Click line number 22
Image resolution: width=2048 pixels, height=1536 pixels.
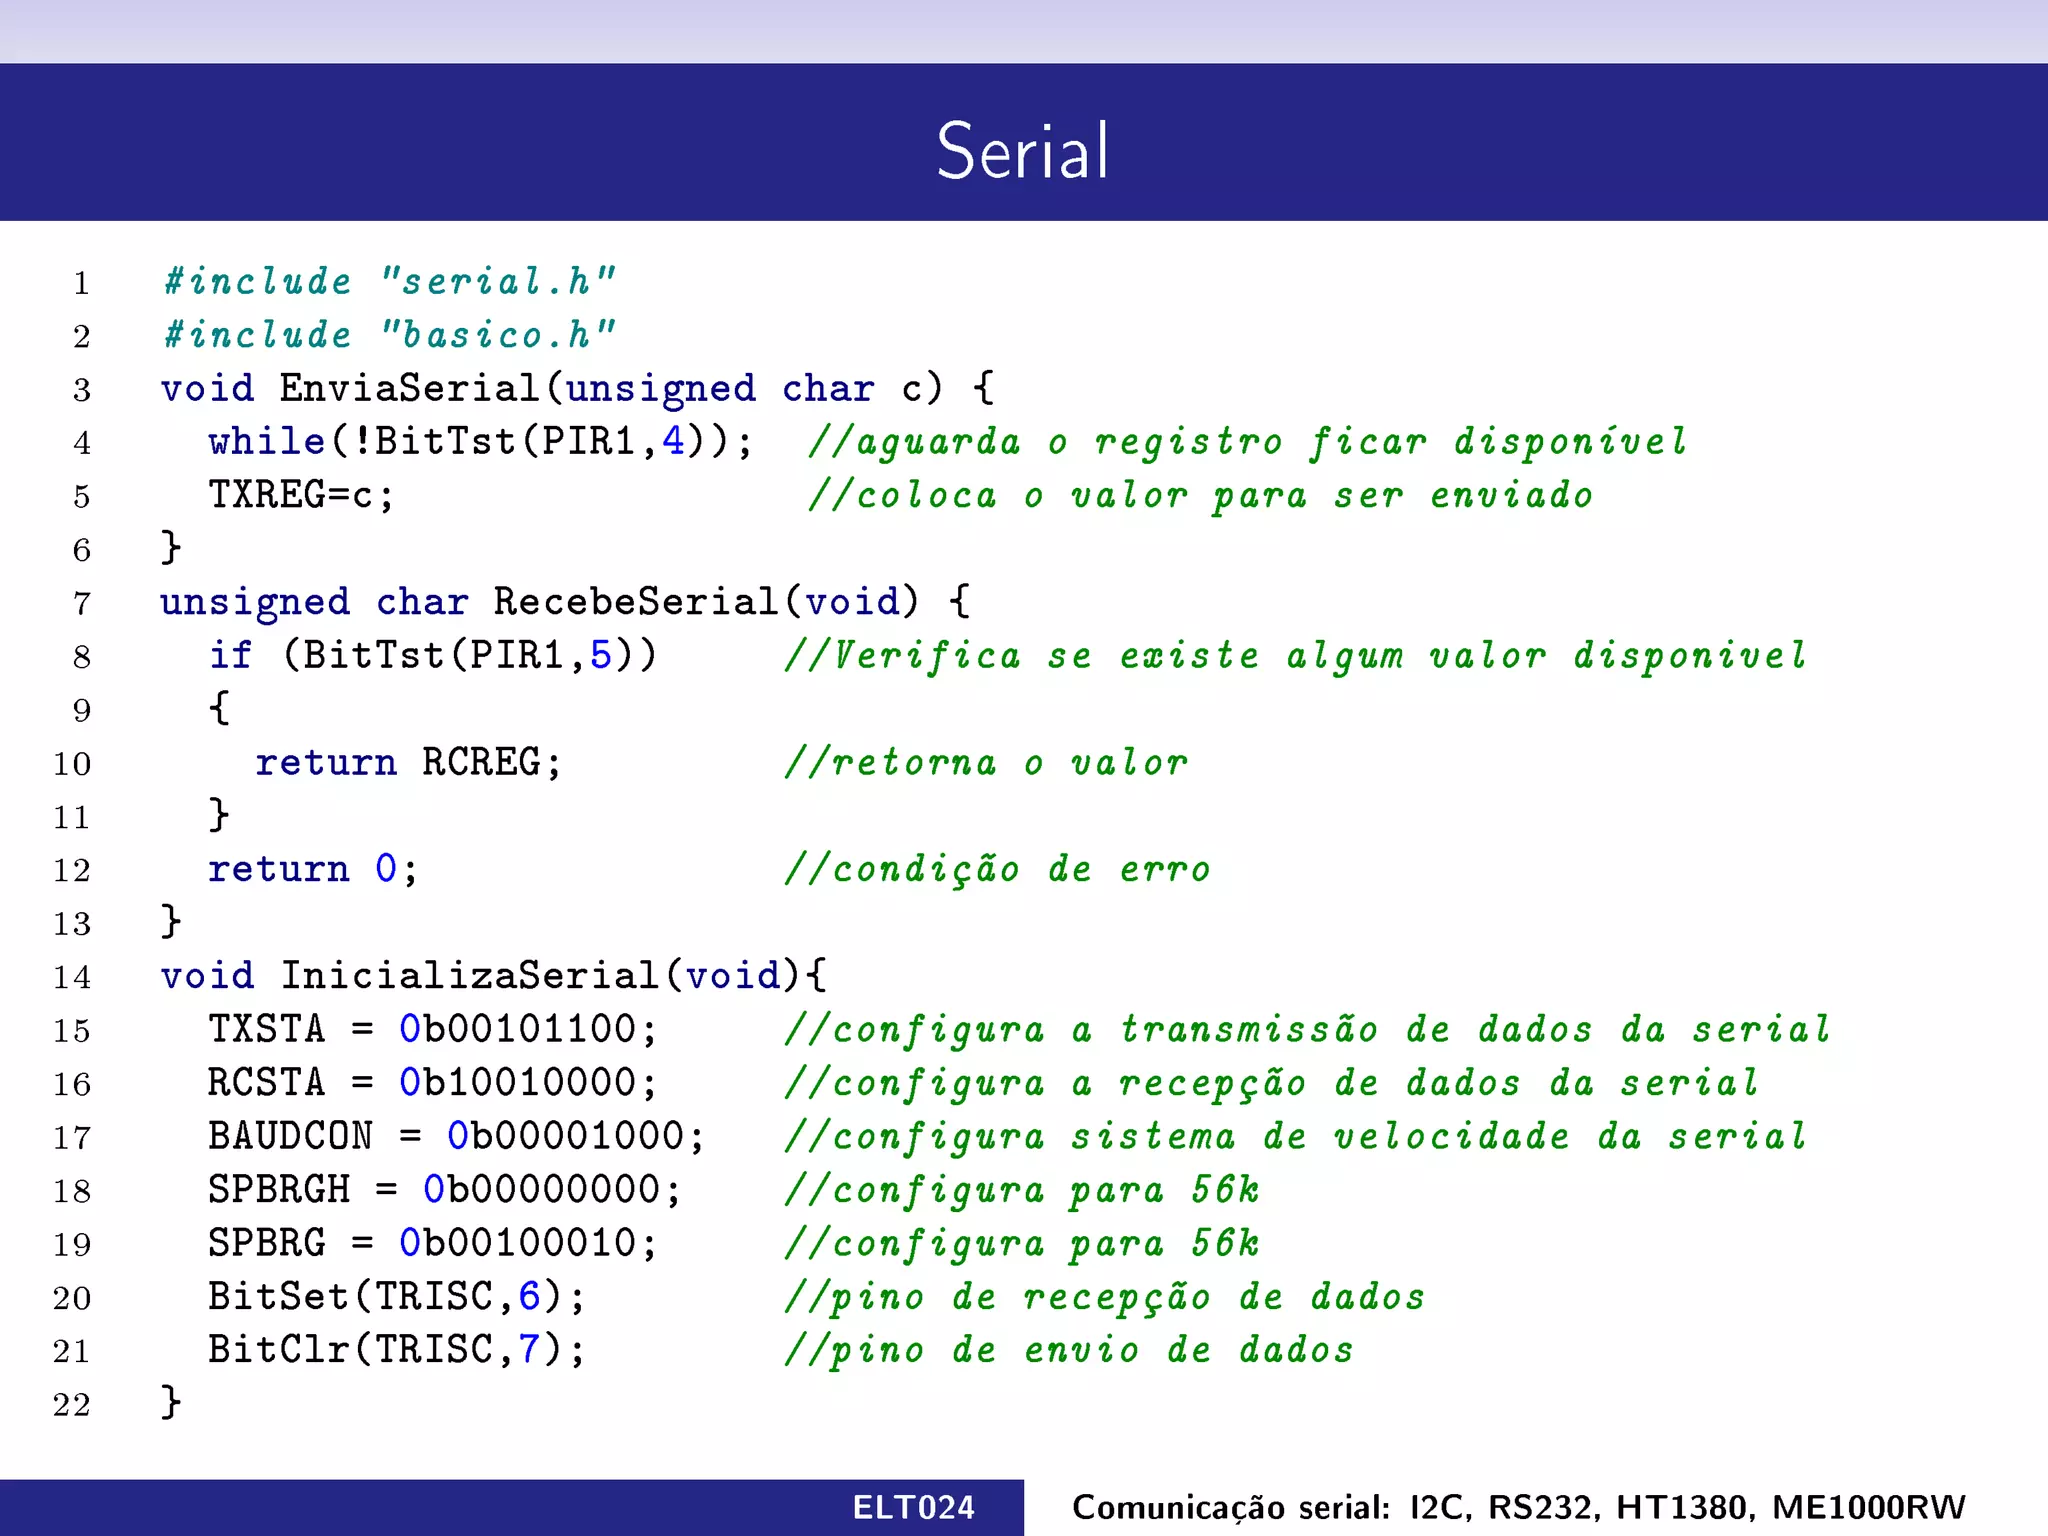72,1405
